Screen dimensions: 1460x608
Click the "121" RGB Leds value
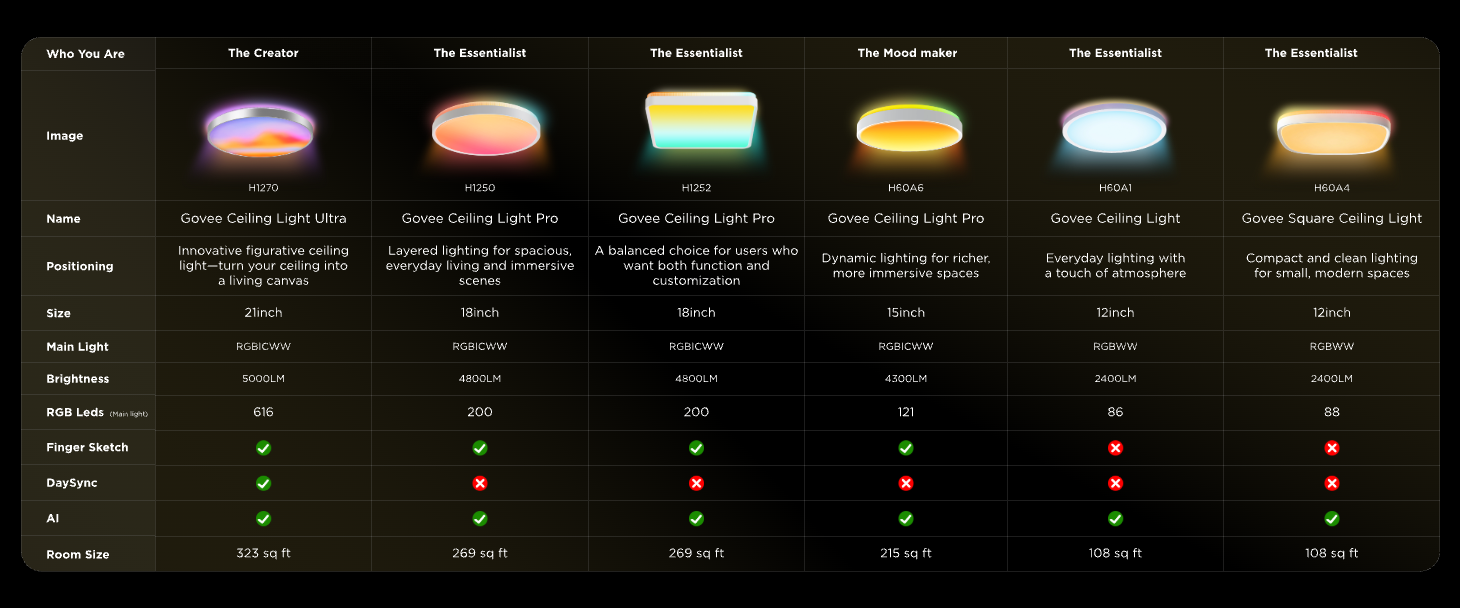tap(906, 412)
